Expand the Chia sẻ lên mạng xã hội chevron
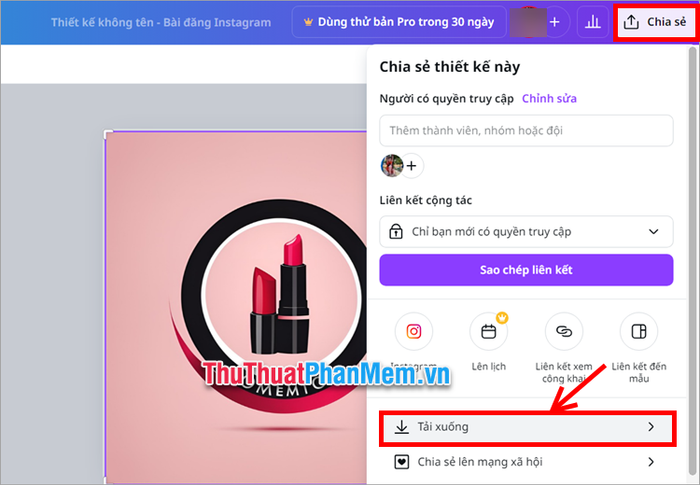The image size is (700, 485). click(x=651, y=462)
